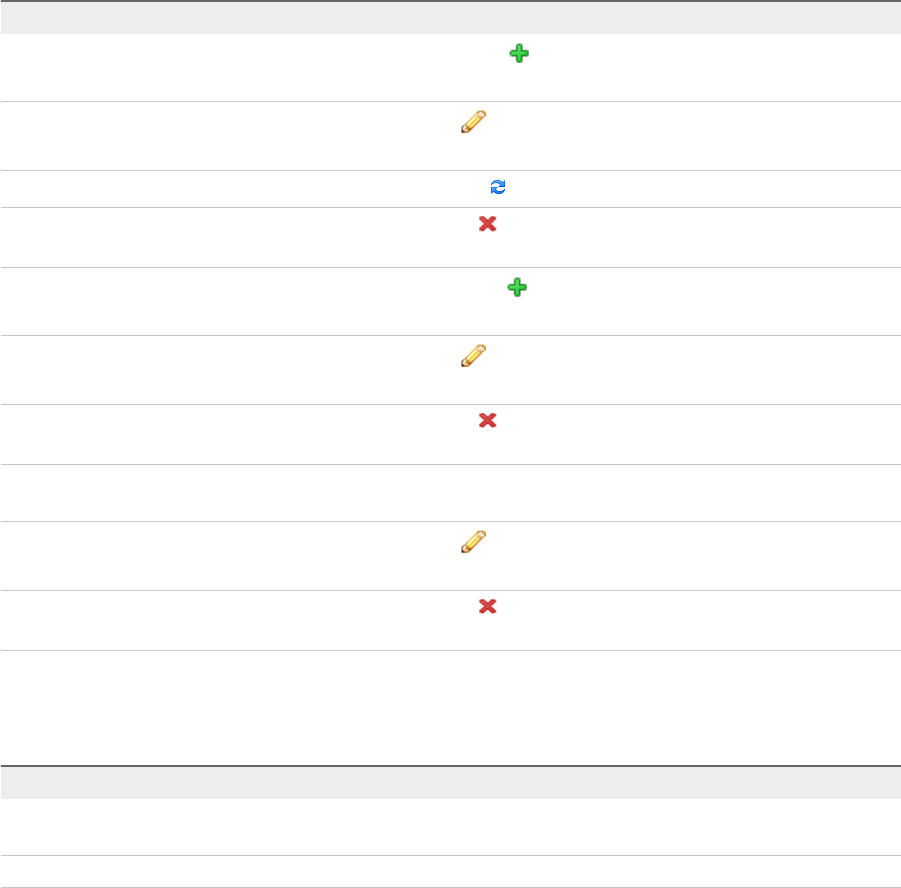Select the tall empty row above lower header

[x=450, y=708]
